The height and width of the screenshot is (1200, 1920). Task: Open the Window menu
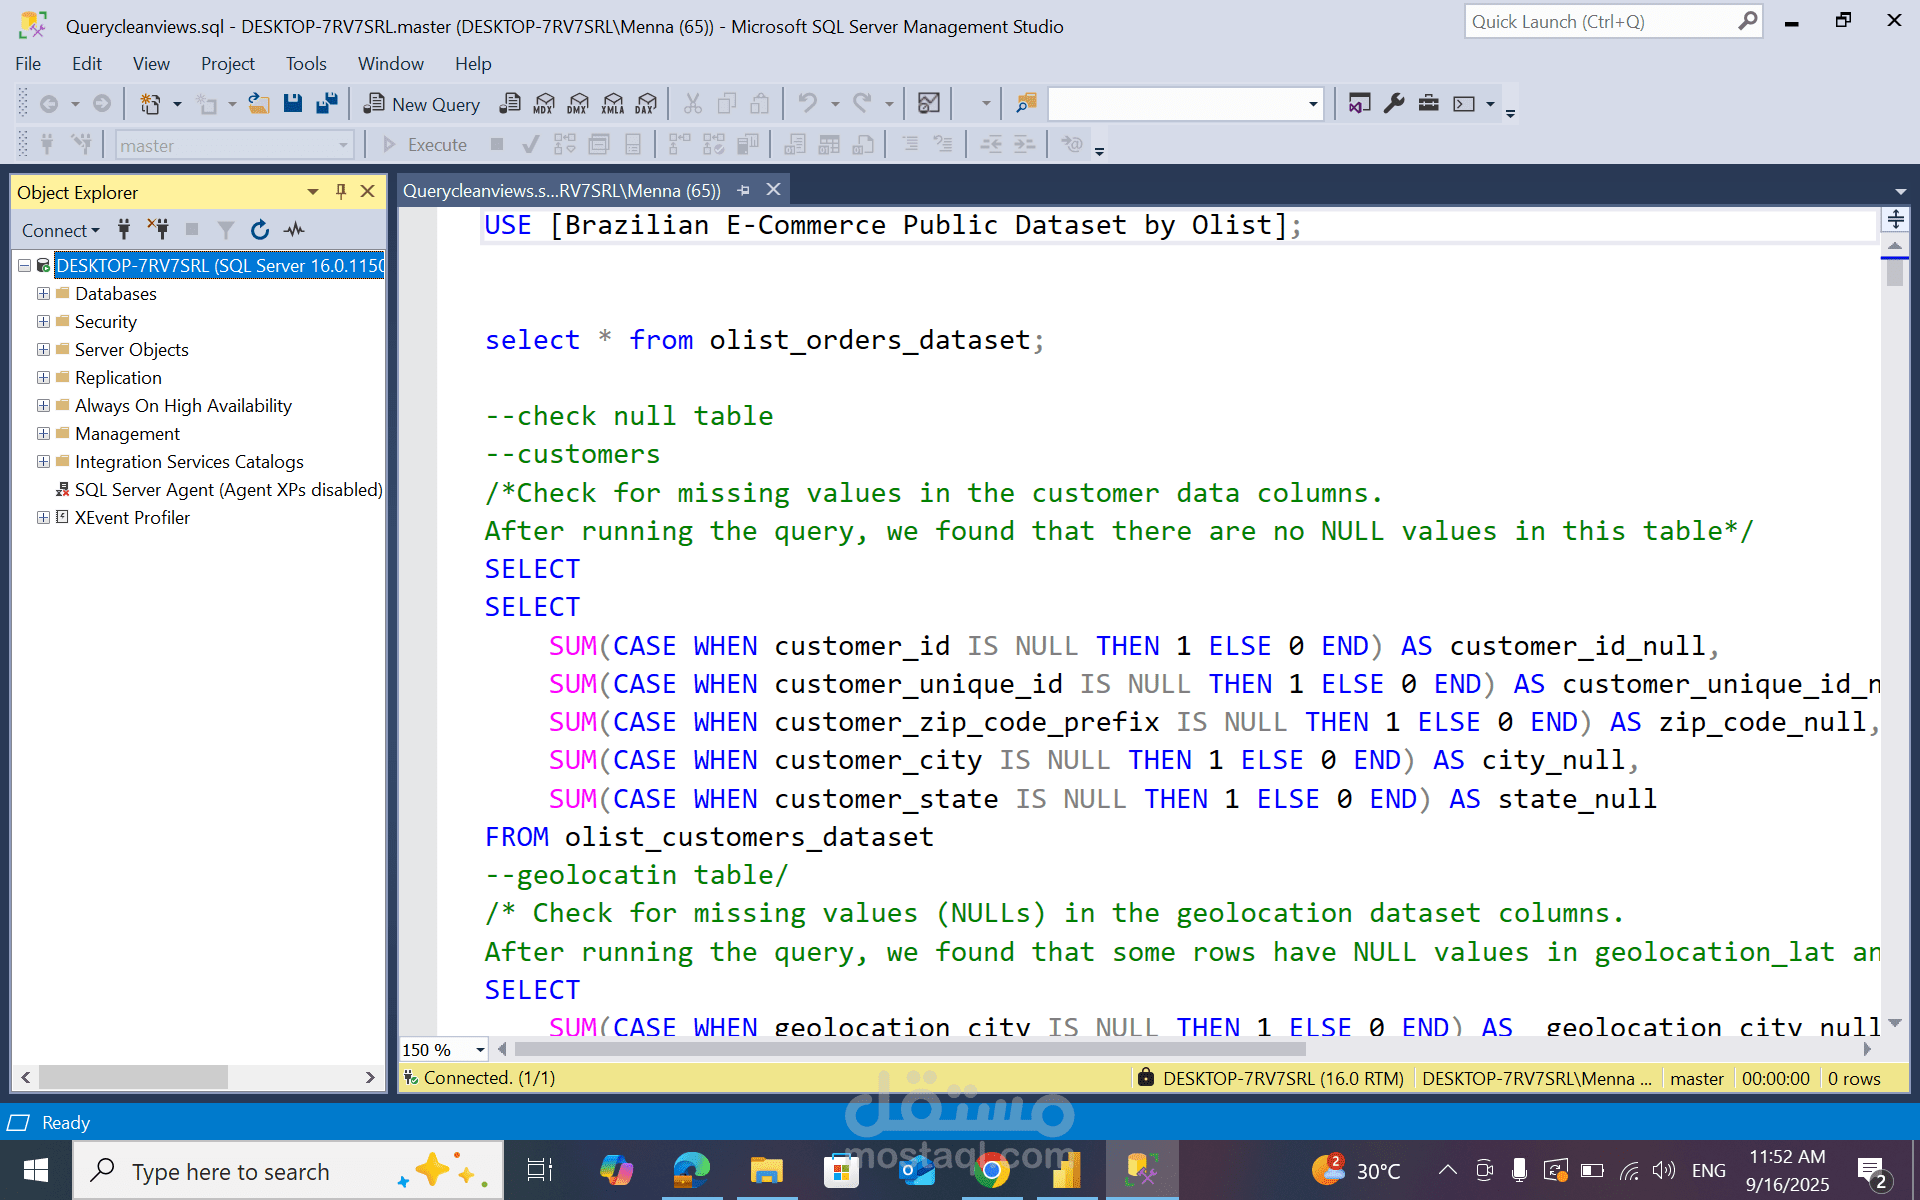(391, 63)
